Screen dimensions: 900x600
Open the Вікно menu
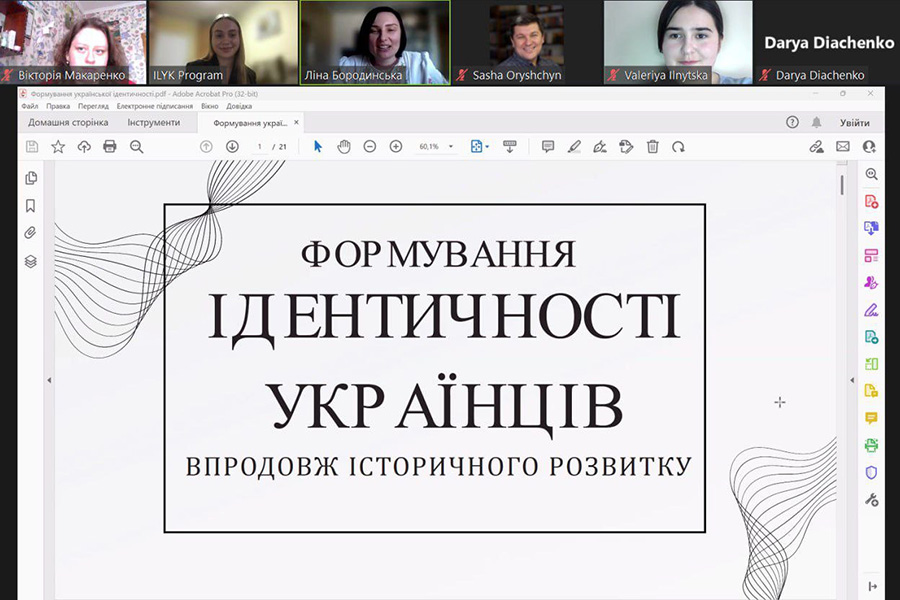pyautogui.click(x=210, y=106)
